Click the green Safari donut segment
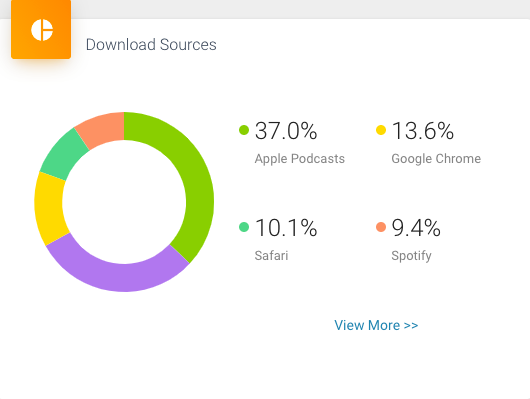Viewport: 530px width, 399px height. pyautogui.click(x=64, y=154)
